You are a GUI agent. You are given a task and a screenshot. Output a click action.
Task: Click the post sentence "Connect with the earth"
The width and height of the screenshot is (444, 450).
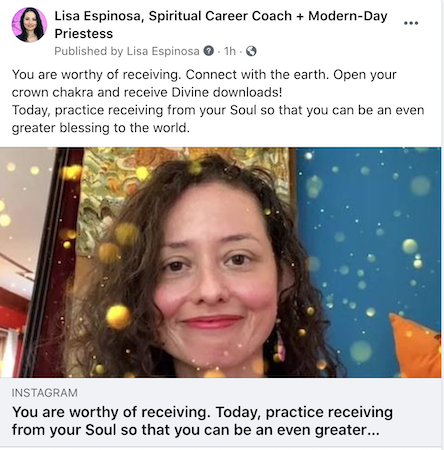click(257, 74)
